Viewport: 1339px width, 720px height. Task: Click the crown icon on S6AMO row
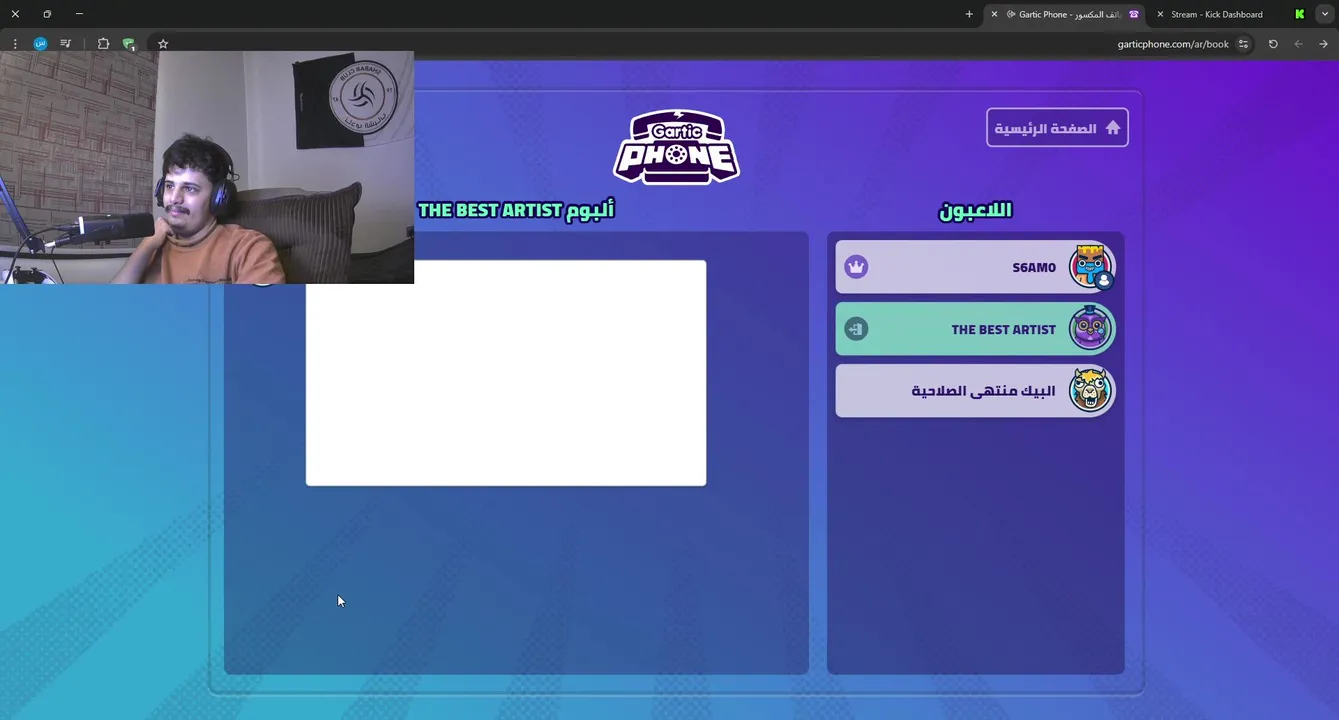point(856,267)
